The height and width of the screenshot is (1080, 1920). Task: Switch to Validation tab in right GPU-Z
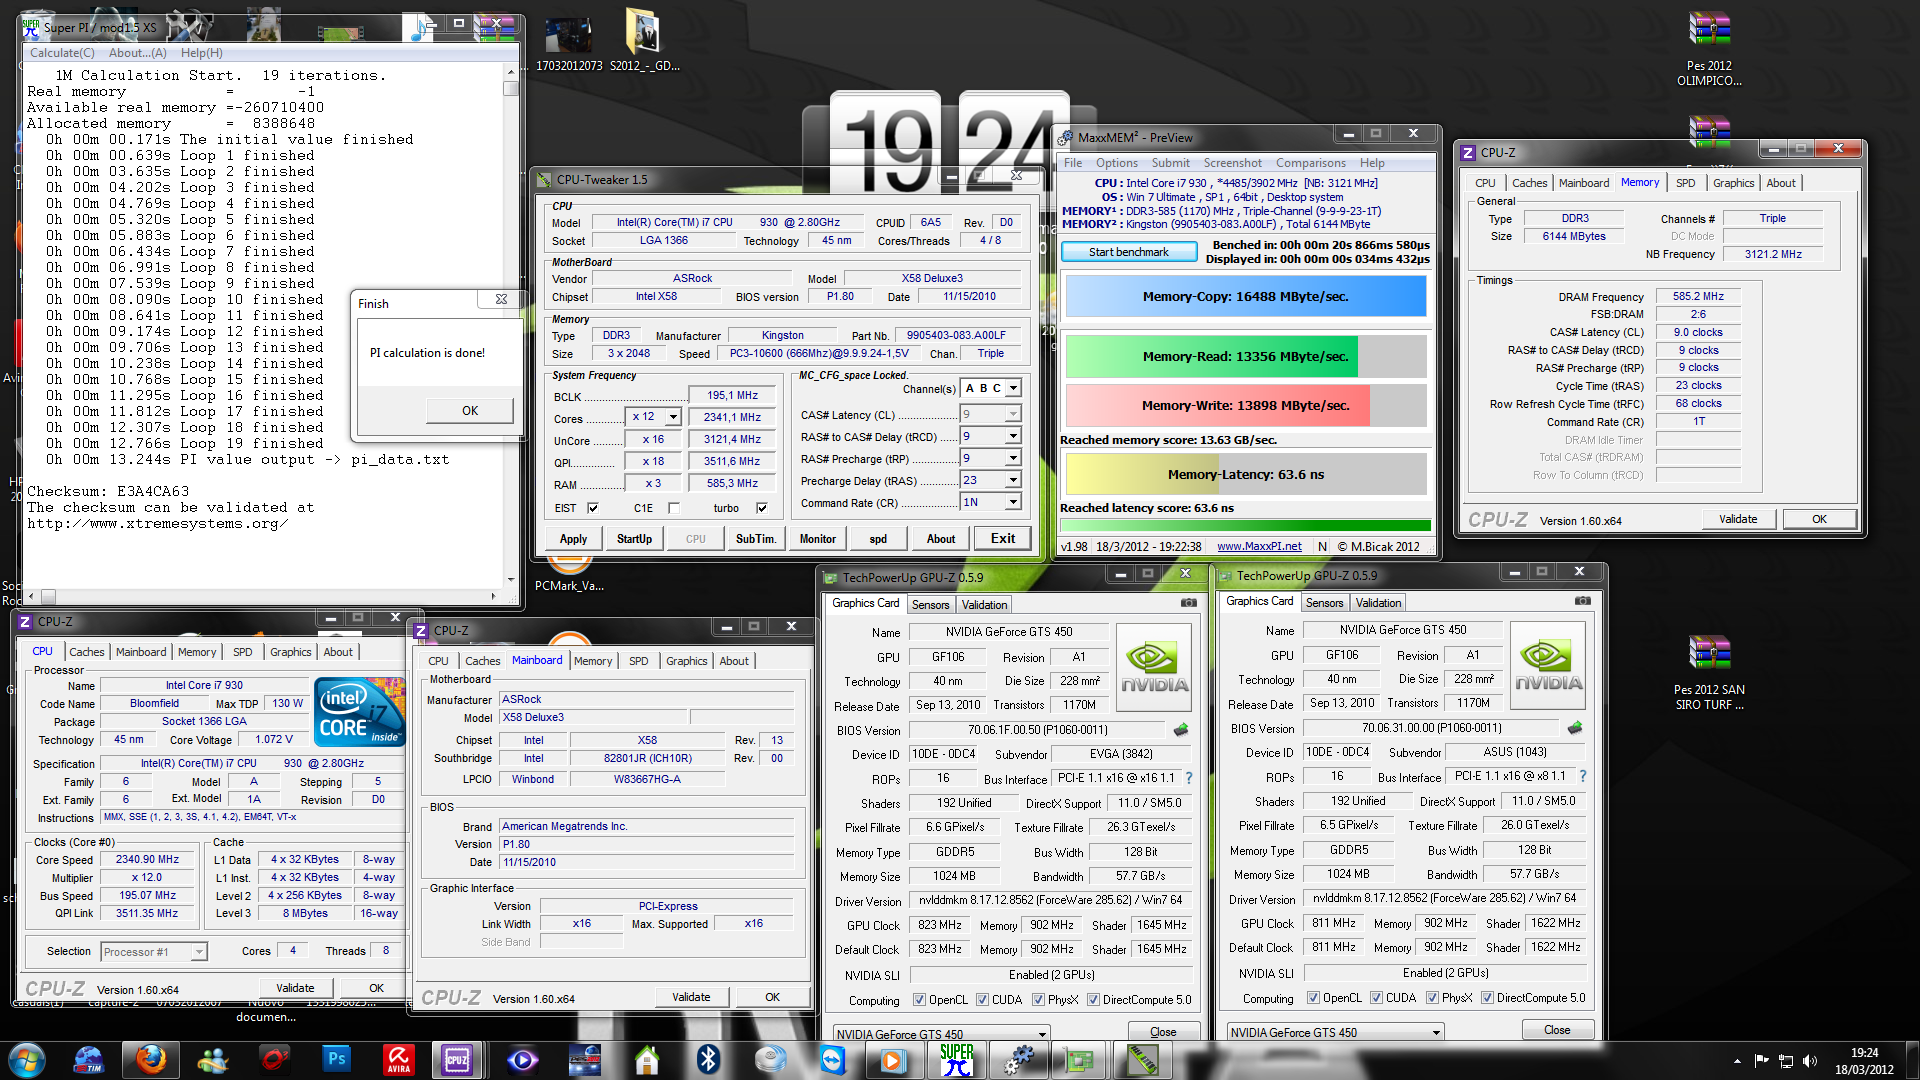tap(1378, 603)
